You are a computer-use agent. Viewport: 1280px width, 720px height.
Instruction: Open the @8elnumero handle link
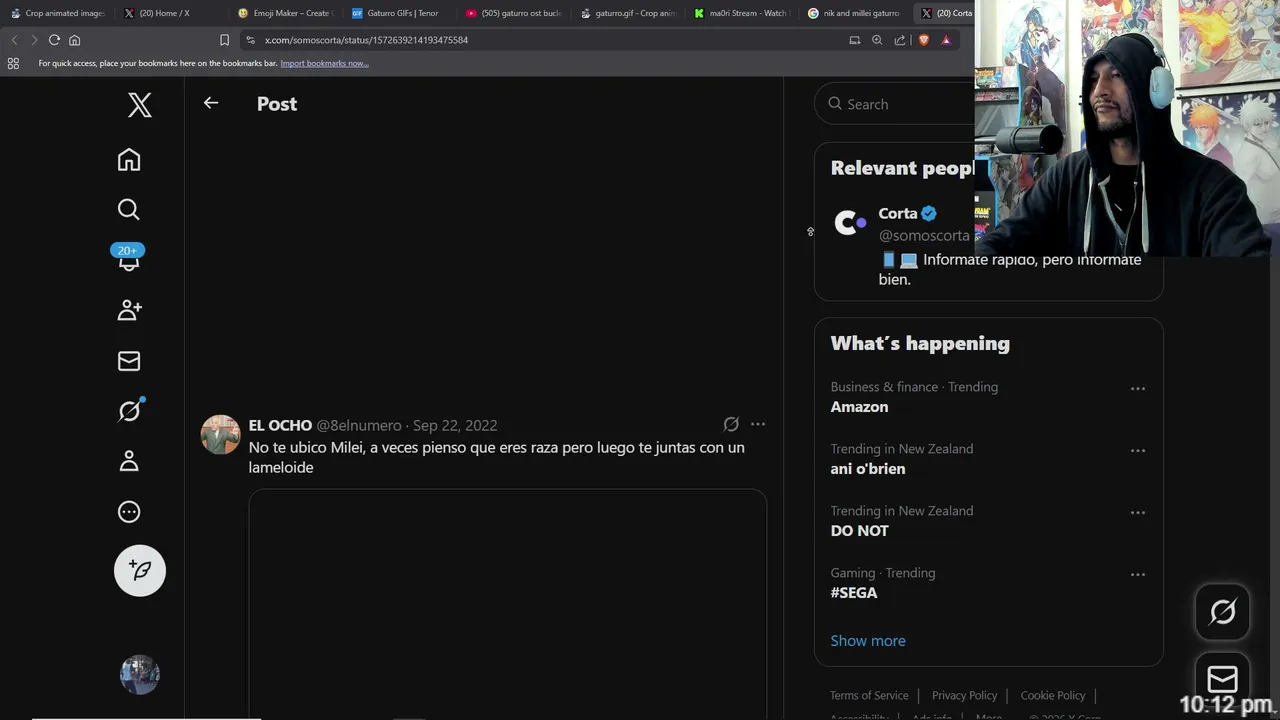(359, 425)
